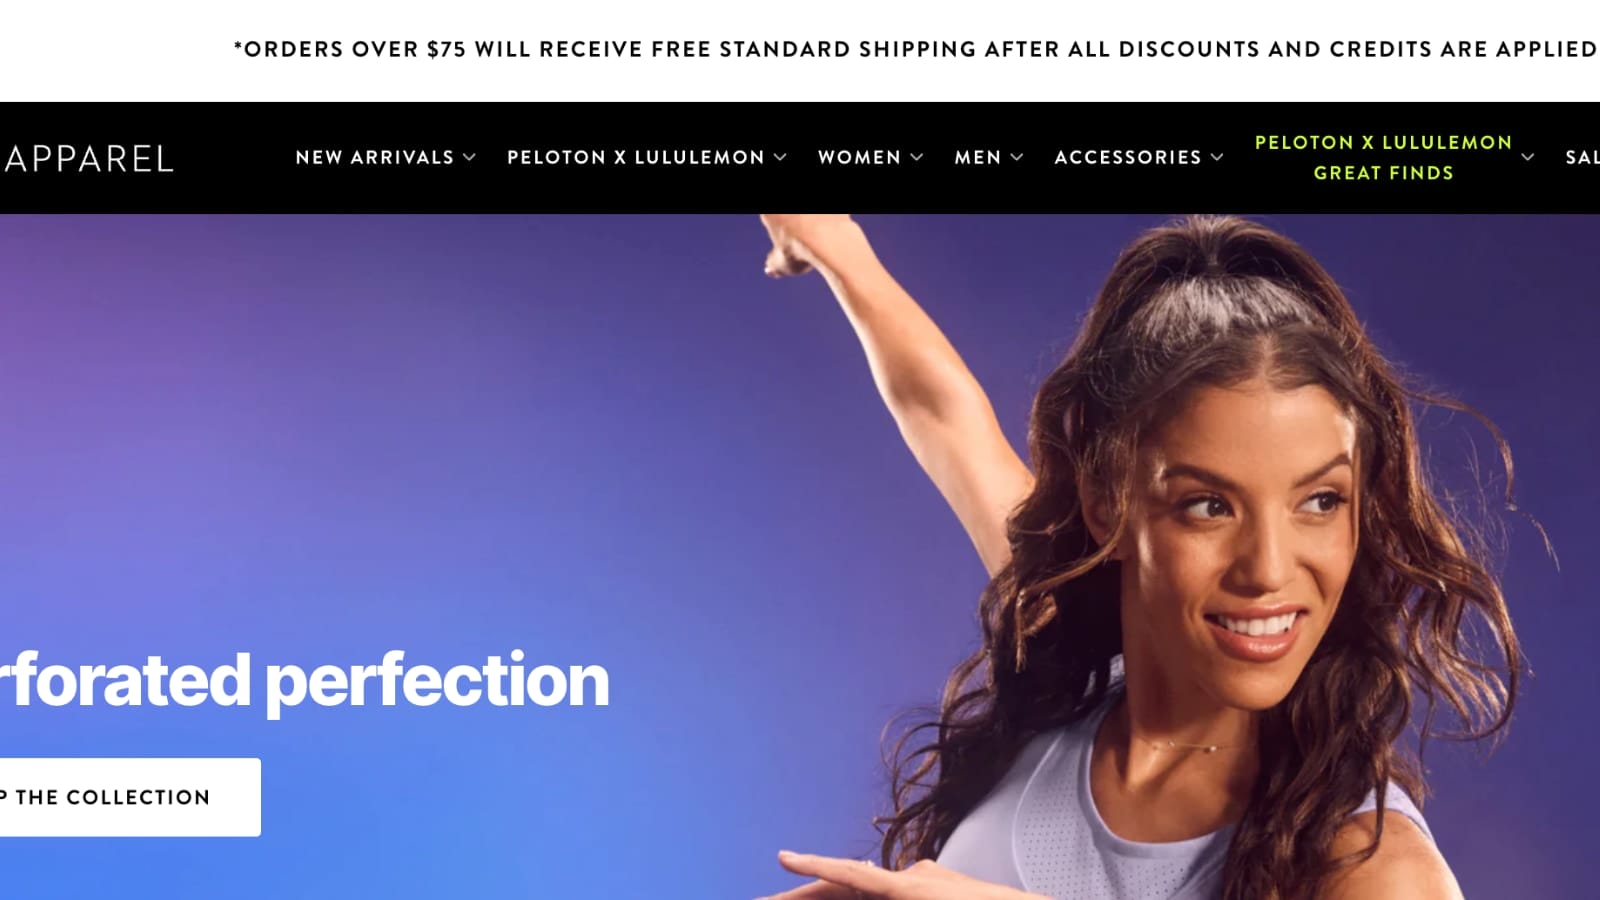1600x900 pixels.
Task: Select the Men menu label
Action: click(x=978, y=157)
